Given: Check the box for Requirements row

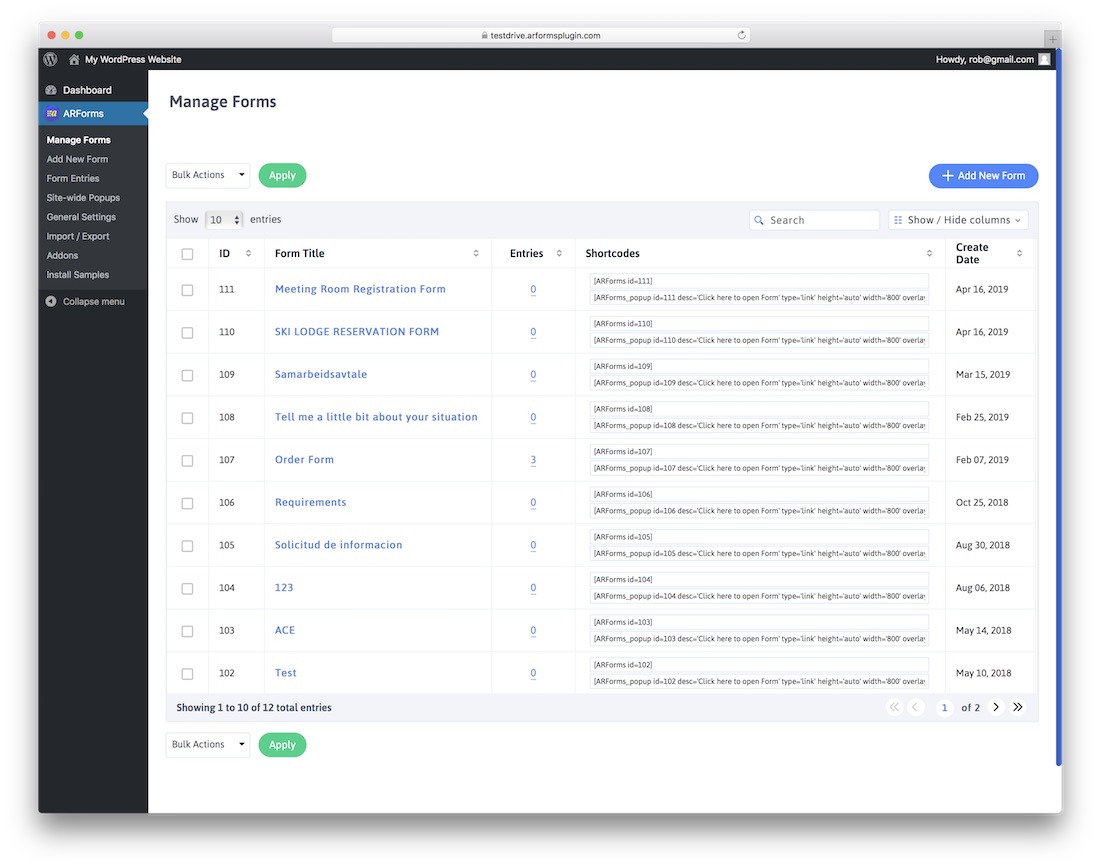Looking at the screenshot, I should tap(187, 503).
